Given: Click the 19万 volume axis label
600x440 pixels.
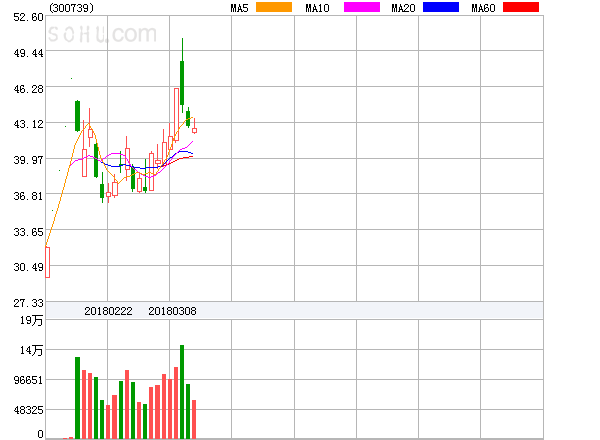Looking at the screenshot, I should [32, 320].
